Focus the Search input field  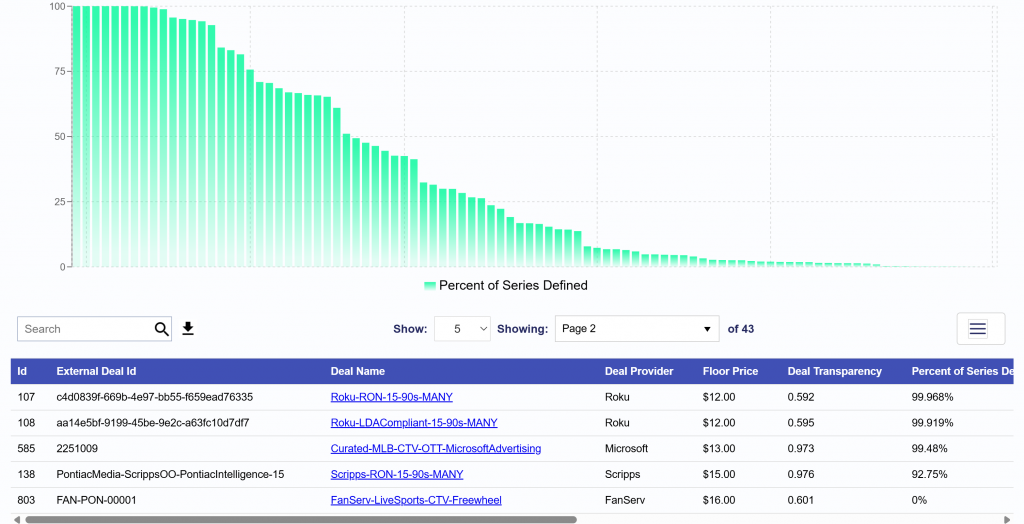(x=86, y=329)
